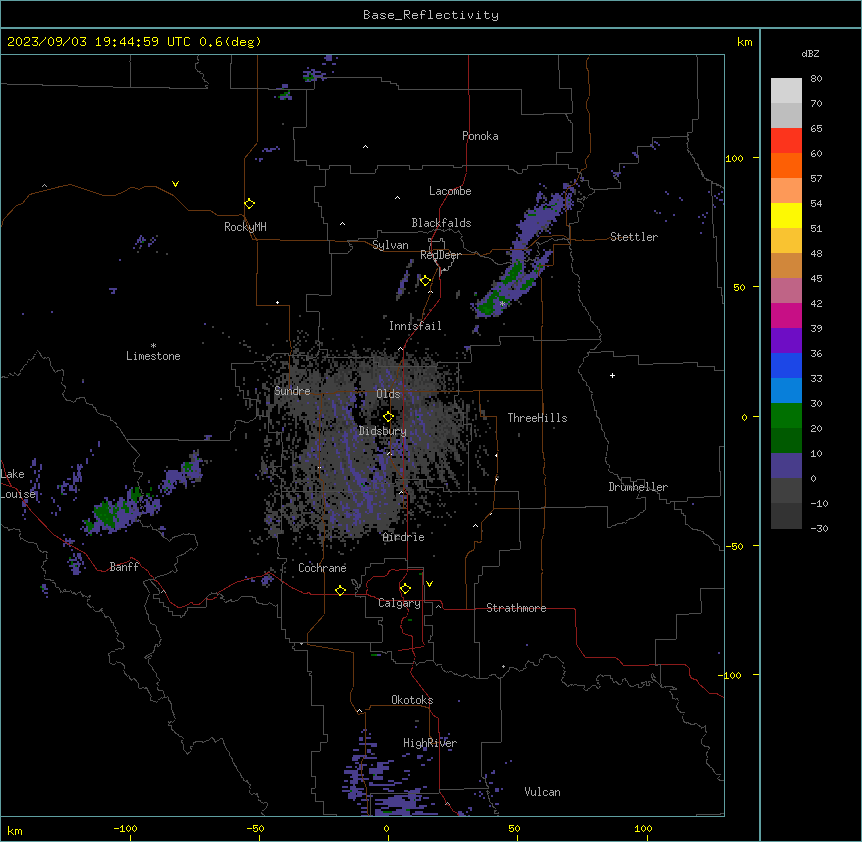Click the RedDeer city label
862x842 pixels.
click(440, 255)
